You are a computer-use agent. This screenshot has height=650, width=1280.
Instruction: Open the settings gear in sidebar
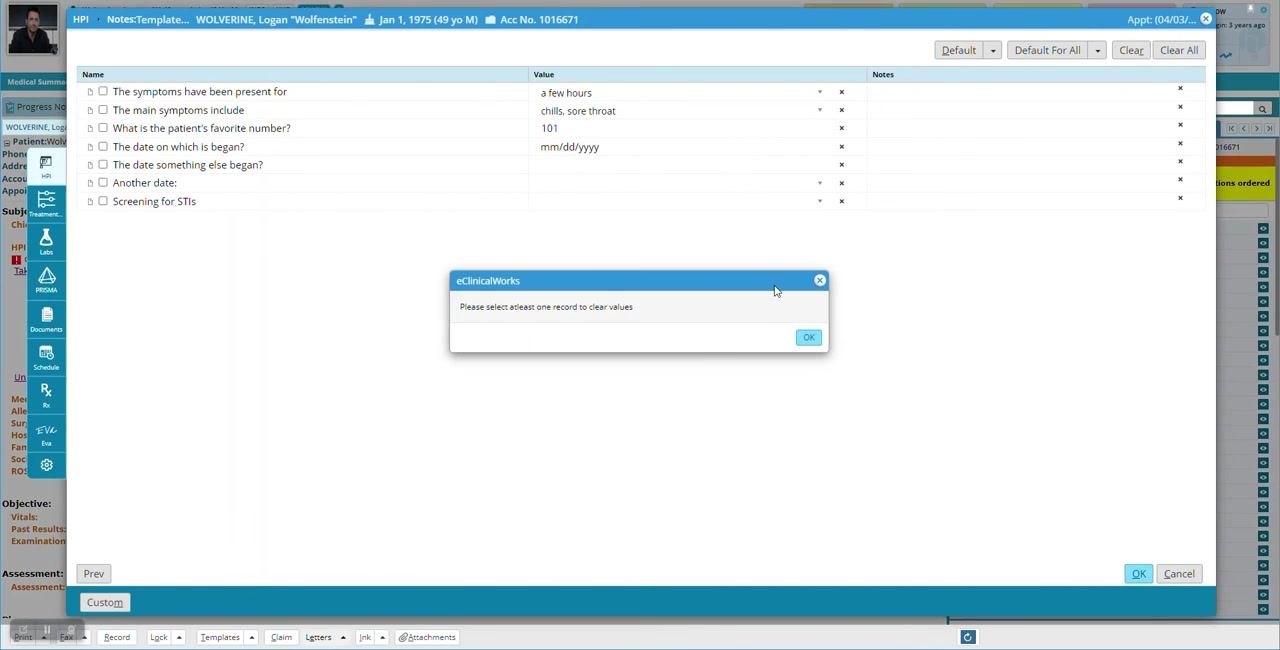[46, 465]
